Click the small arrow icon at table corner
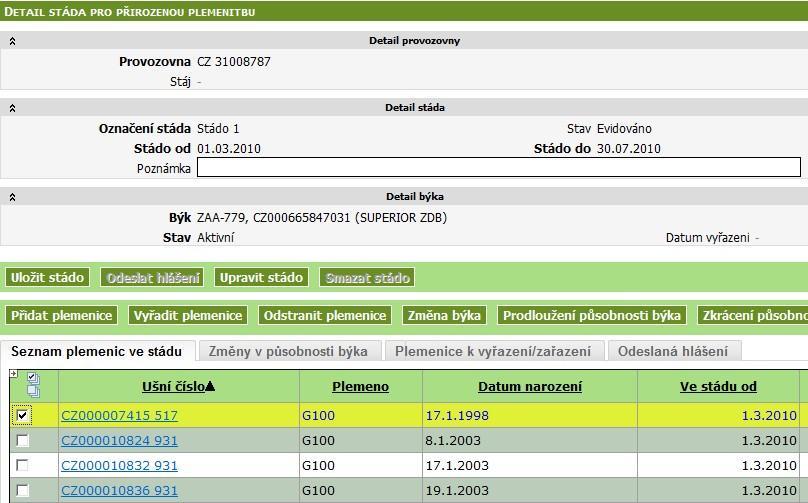 coord(13,374)
